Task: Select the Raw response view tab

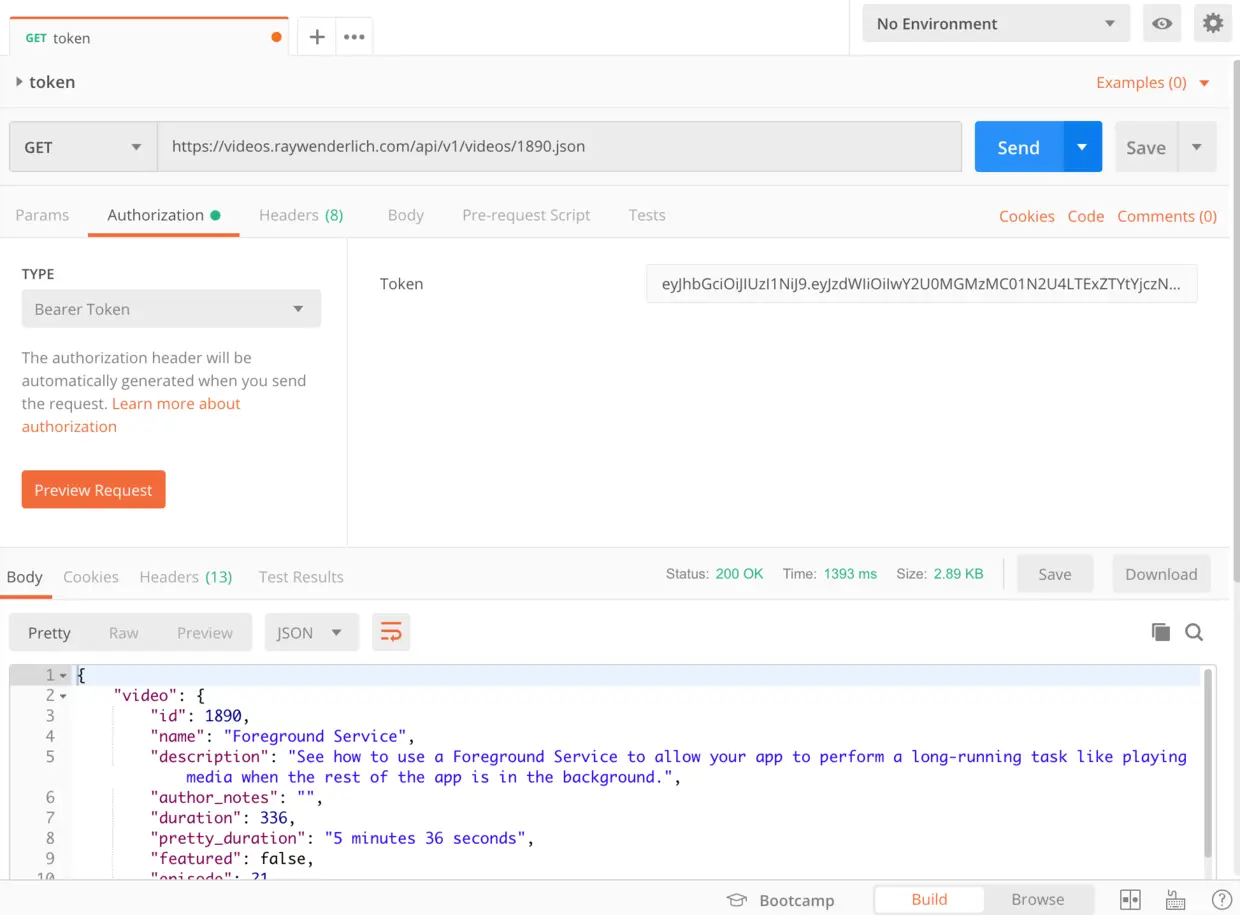Action: coord(124,633)
